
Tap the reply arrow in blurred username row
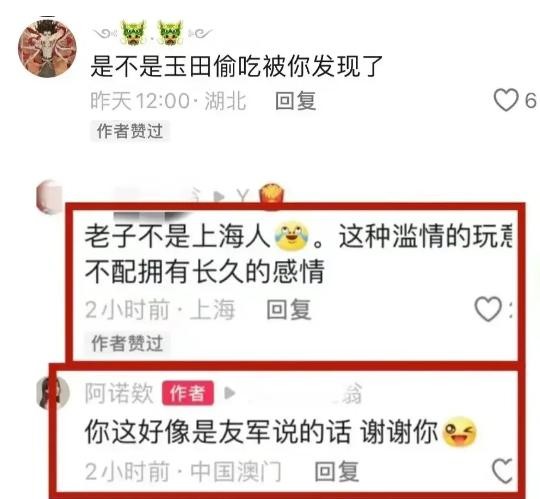219,196
